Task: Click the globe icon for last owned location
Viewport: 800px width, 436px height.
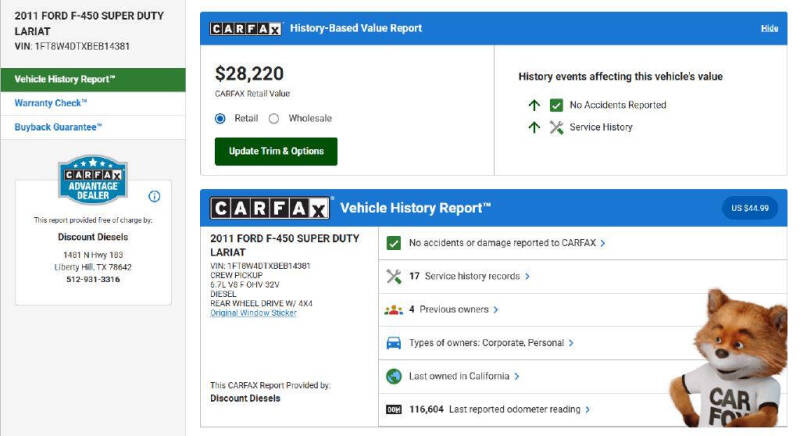Action: 393,376
